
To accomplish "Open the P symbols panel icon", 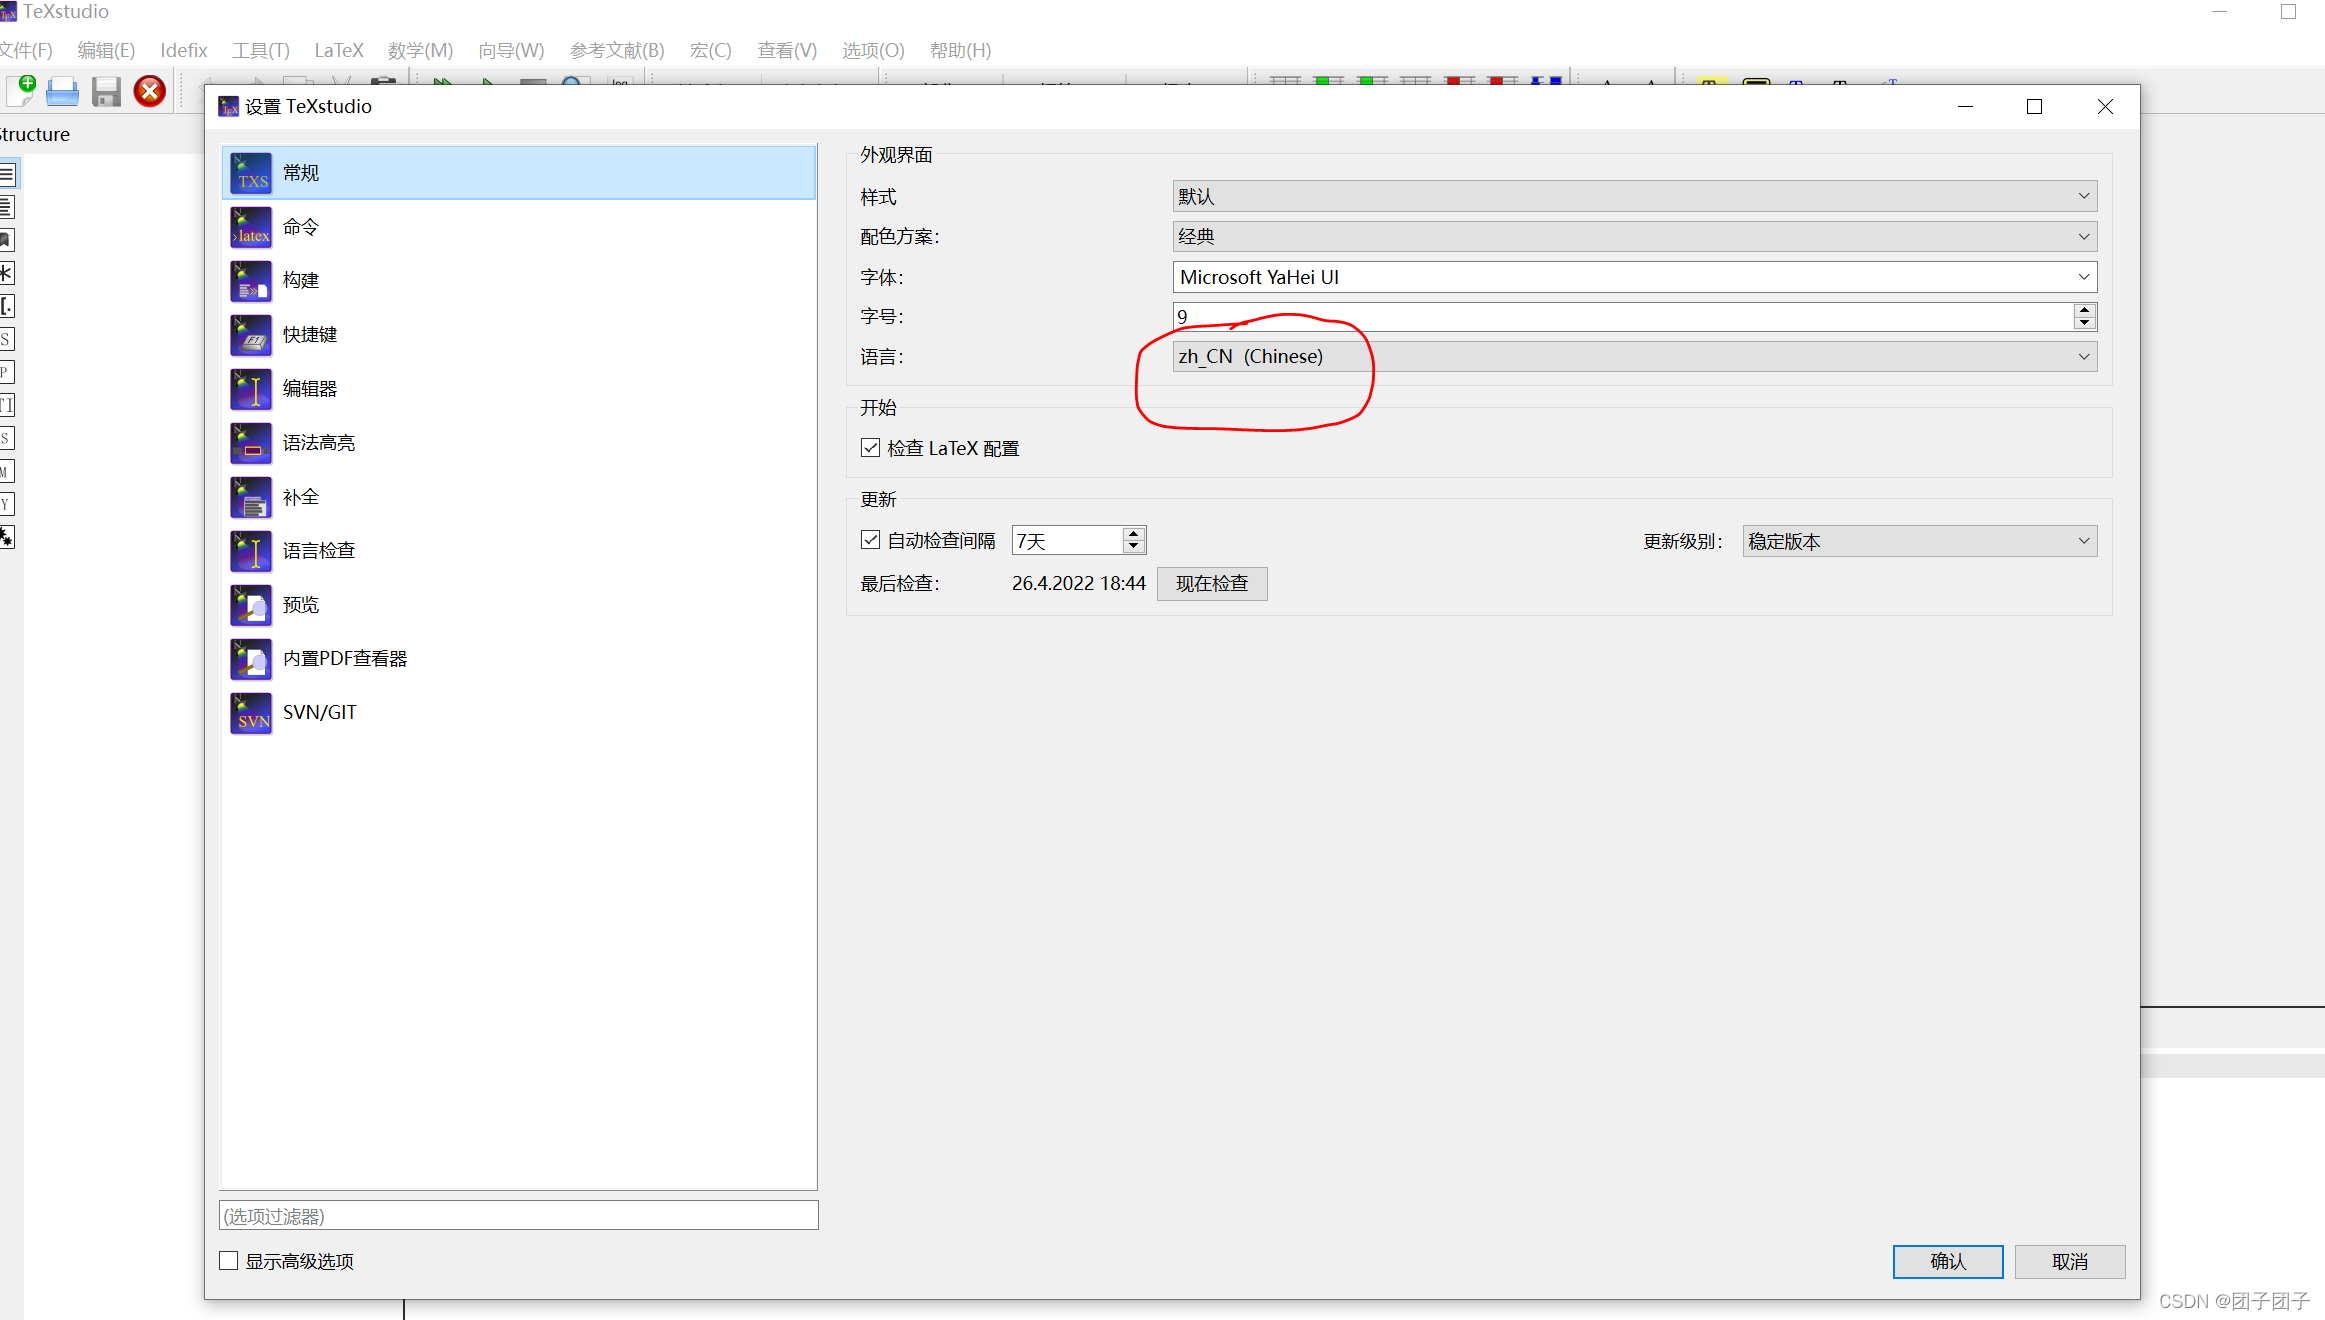I will pyautogui.click(x=7, y=372).
